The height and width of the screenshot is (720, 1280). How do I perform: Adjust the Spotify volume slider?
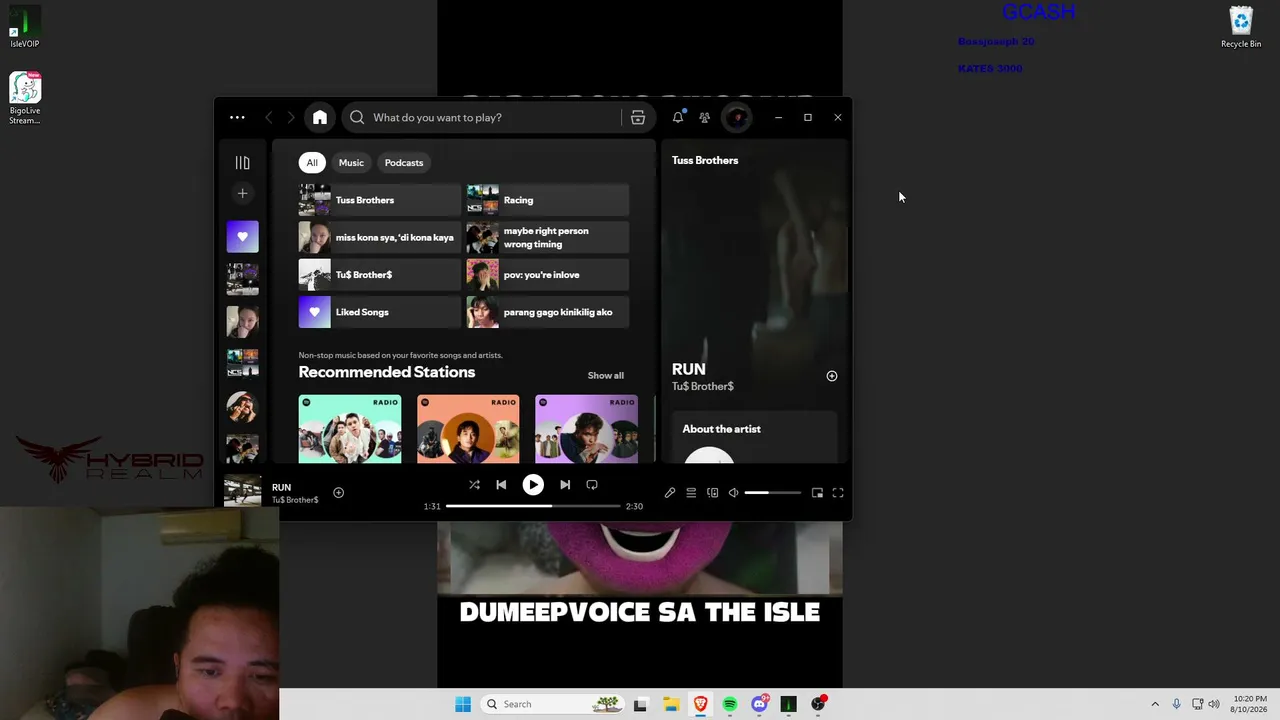pyautogui.click(x=773, y=493)
